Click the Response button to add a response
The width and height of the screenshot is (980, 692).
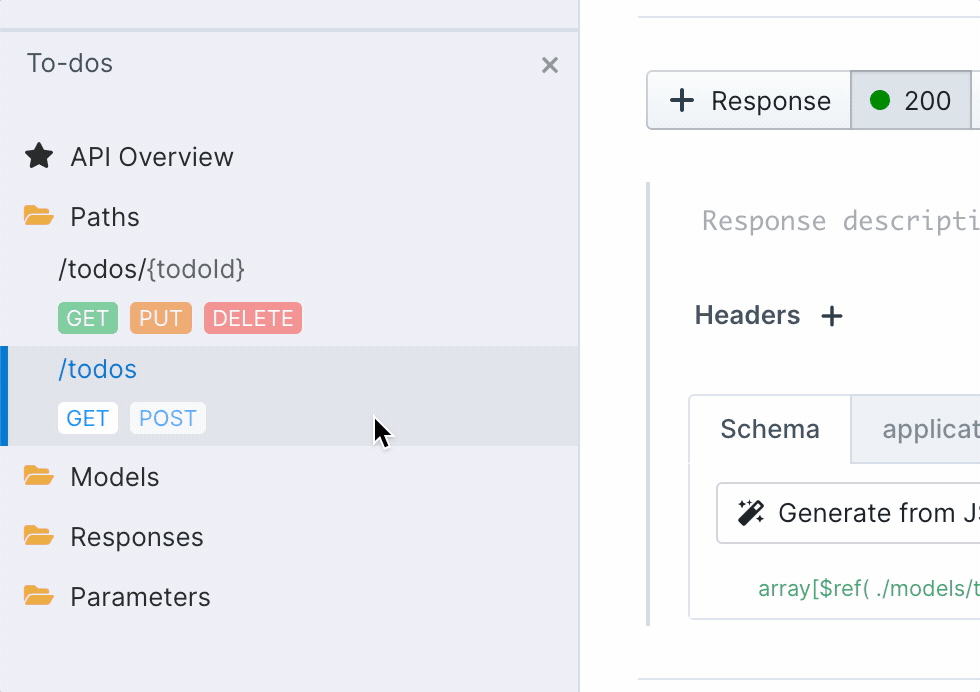point(747,100)
